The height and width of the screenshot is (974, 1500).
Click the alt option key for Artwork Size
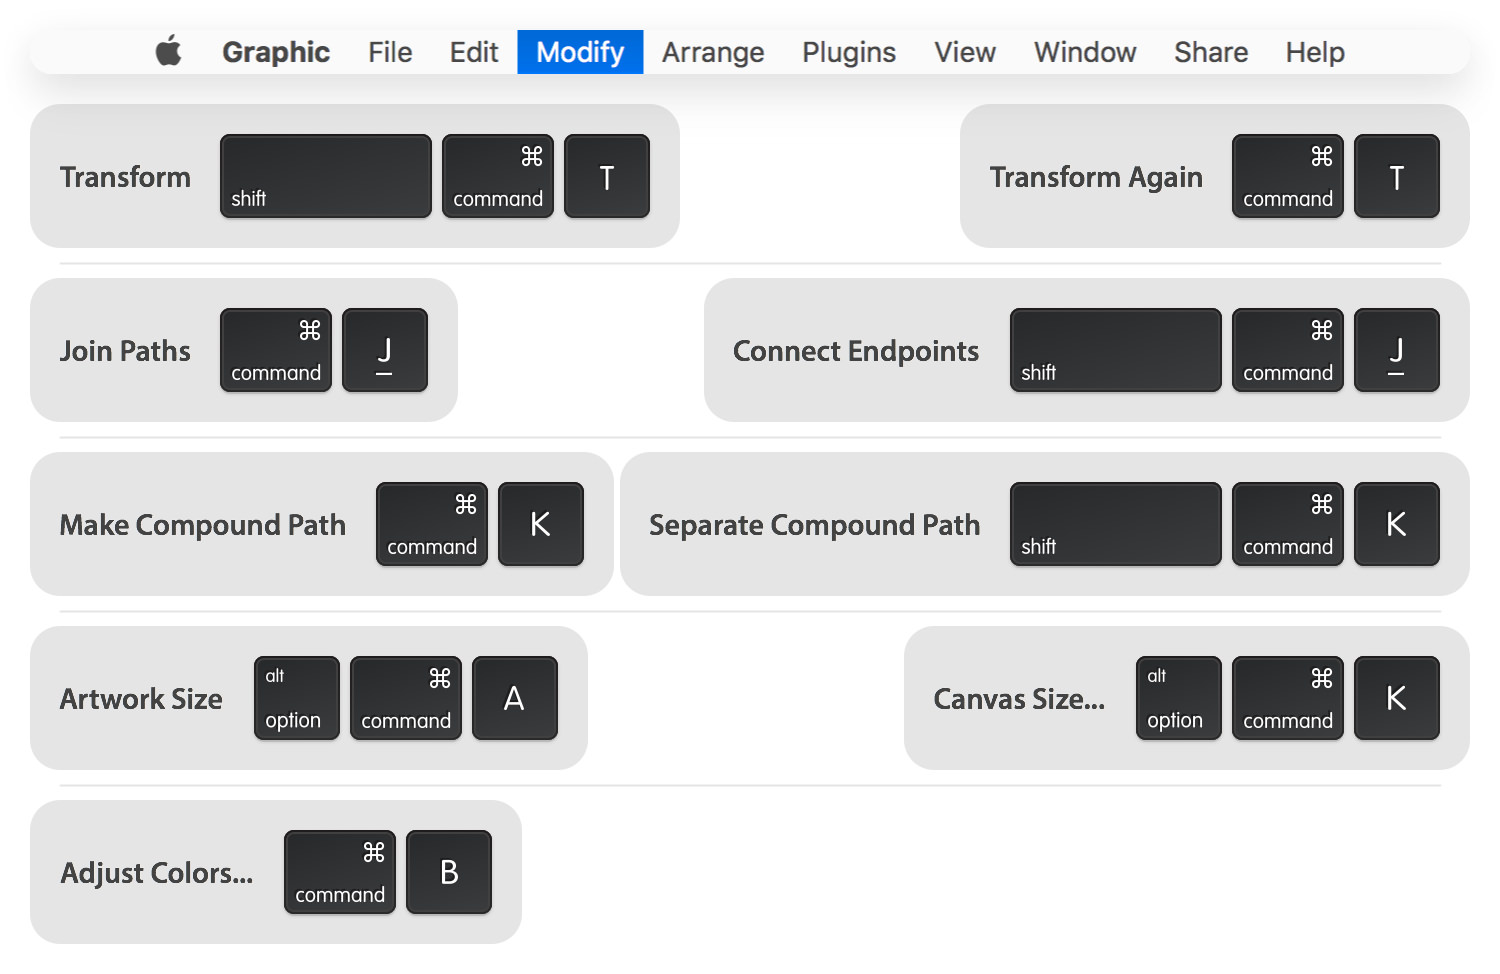(297, 698)
